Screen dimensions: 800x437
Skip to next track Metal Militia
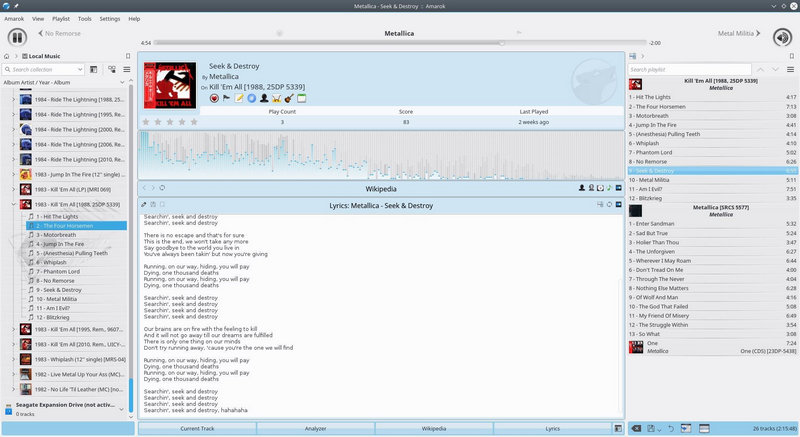(738, 33)
